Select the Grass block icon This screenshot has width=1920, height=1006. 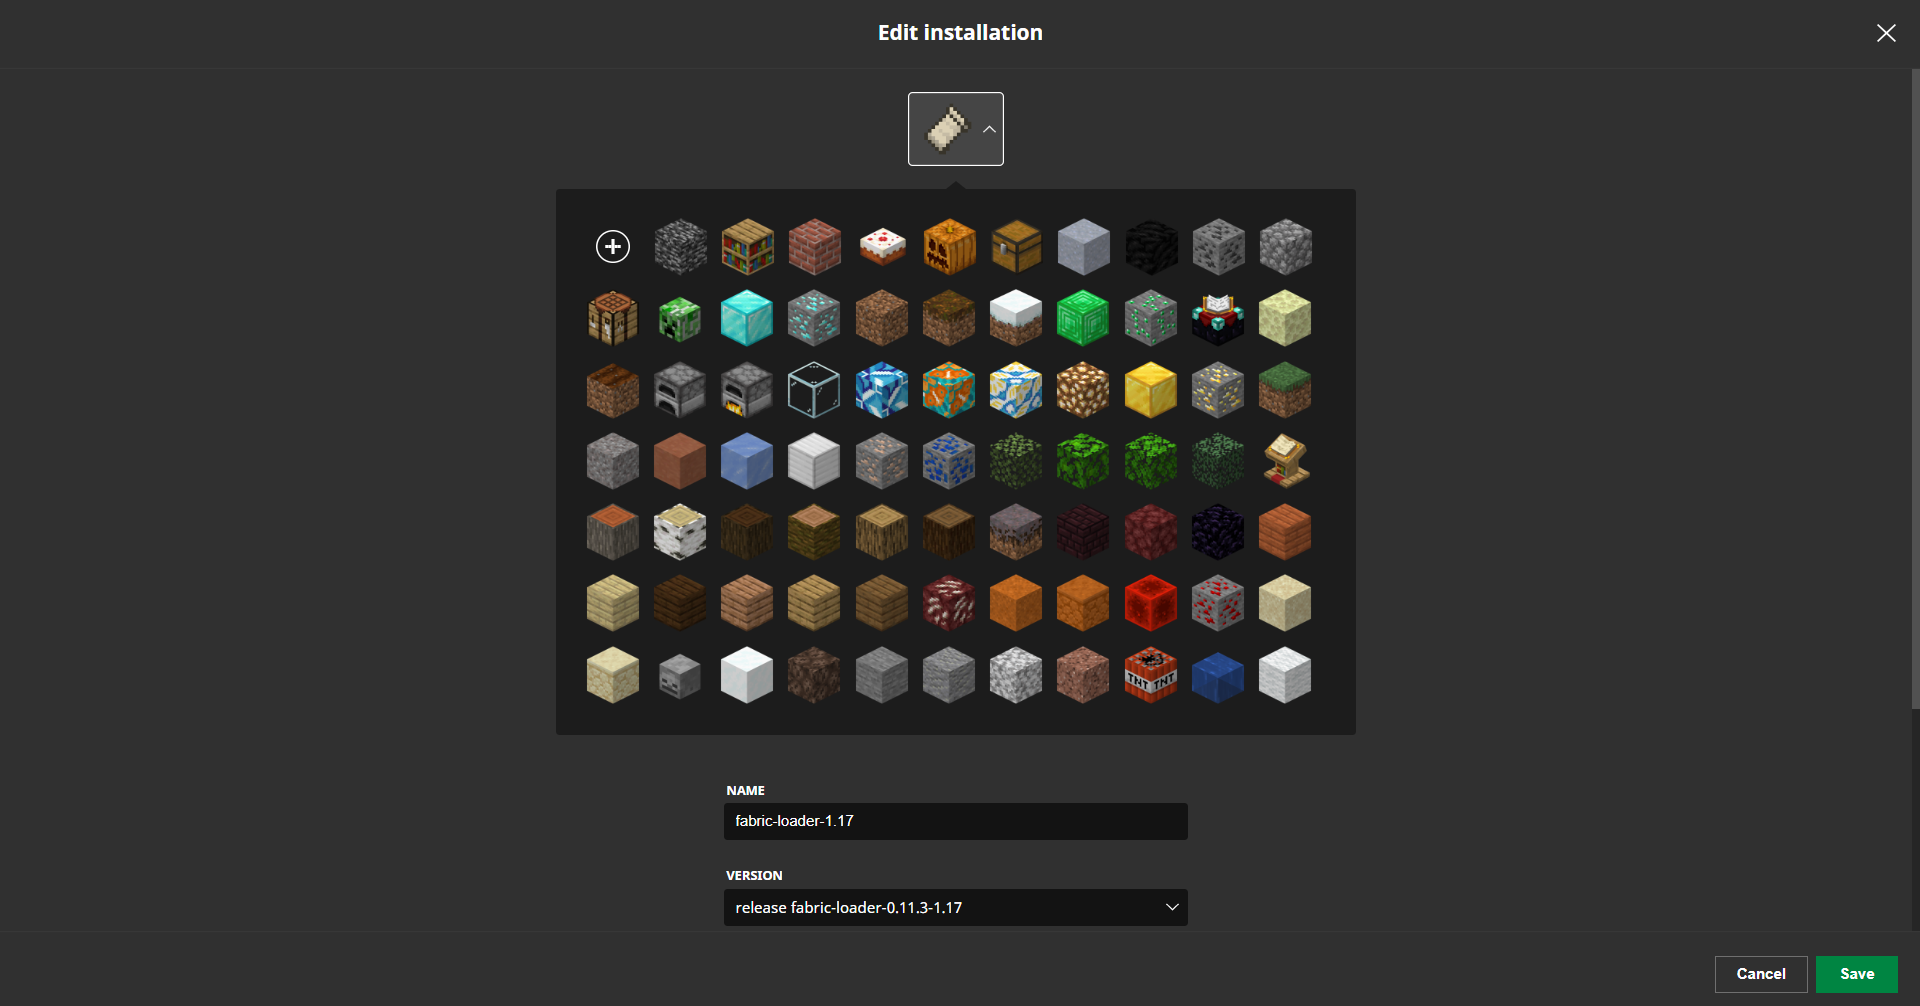pyautogui.click(x=1285, y=390)
